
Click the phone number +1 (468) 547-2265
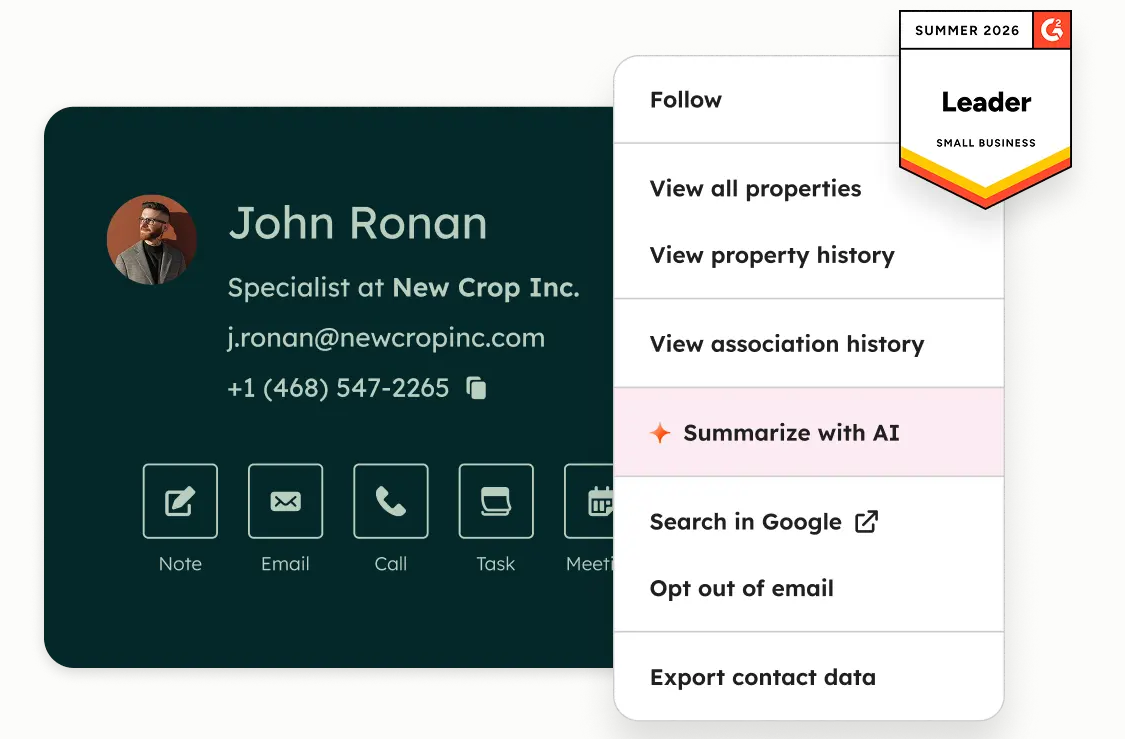[x=338, y=388]
